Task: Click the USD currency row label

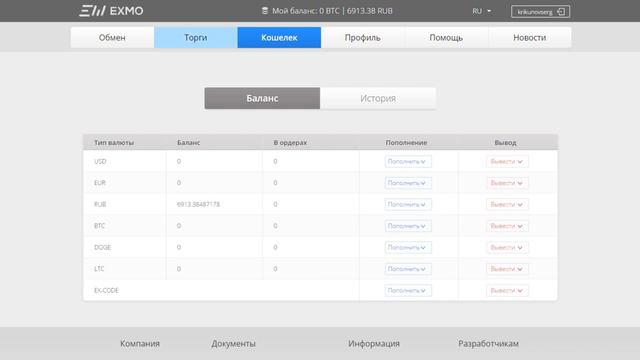Action: tap(100, 162)
